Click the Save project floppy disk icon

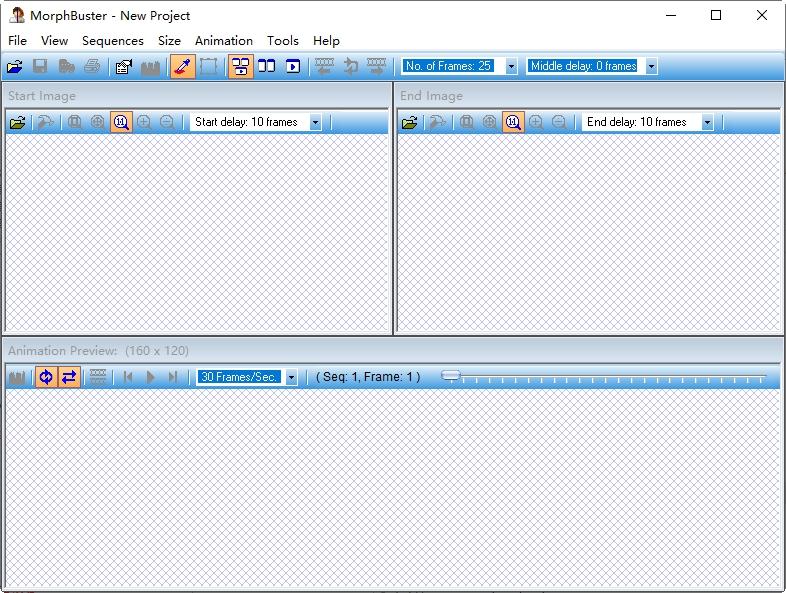tap(40, 66)
